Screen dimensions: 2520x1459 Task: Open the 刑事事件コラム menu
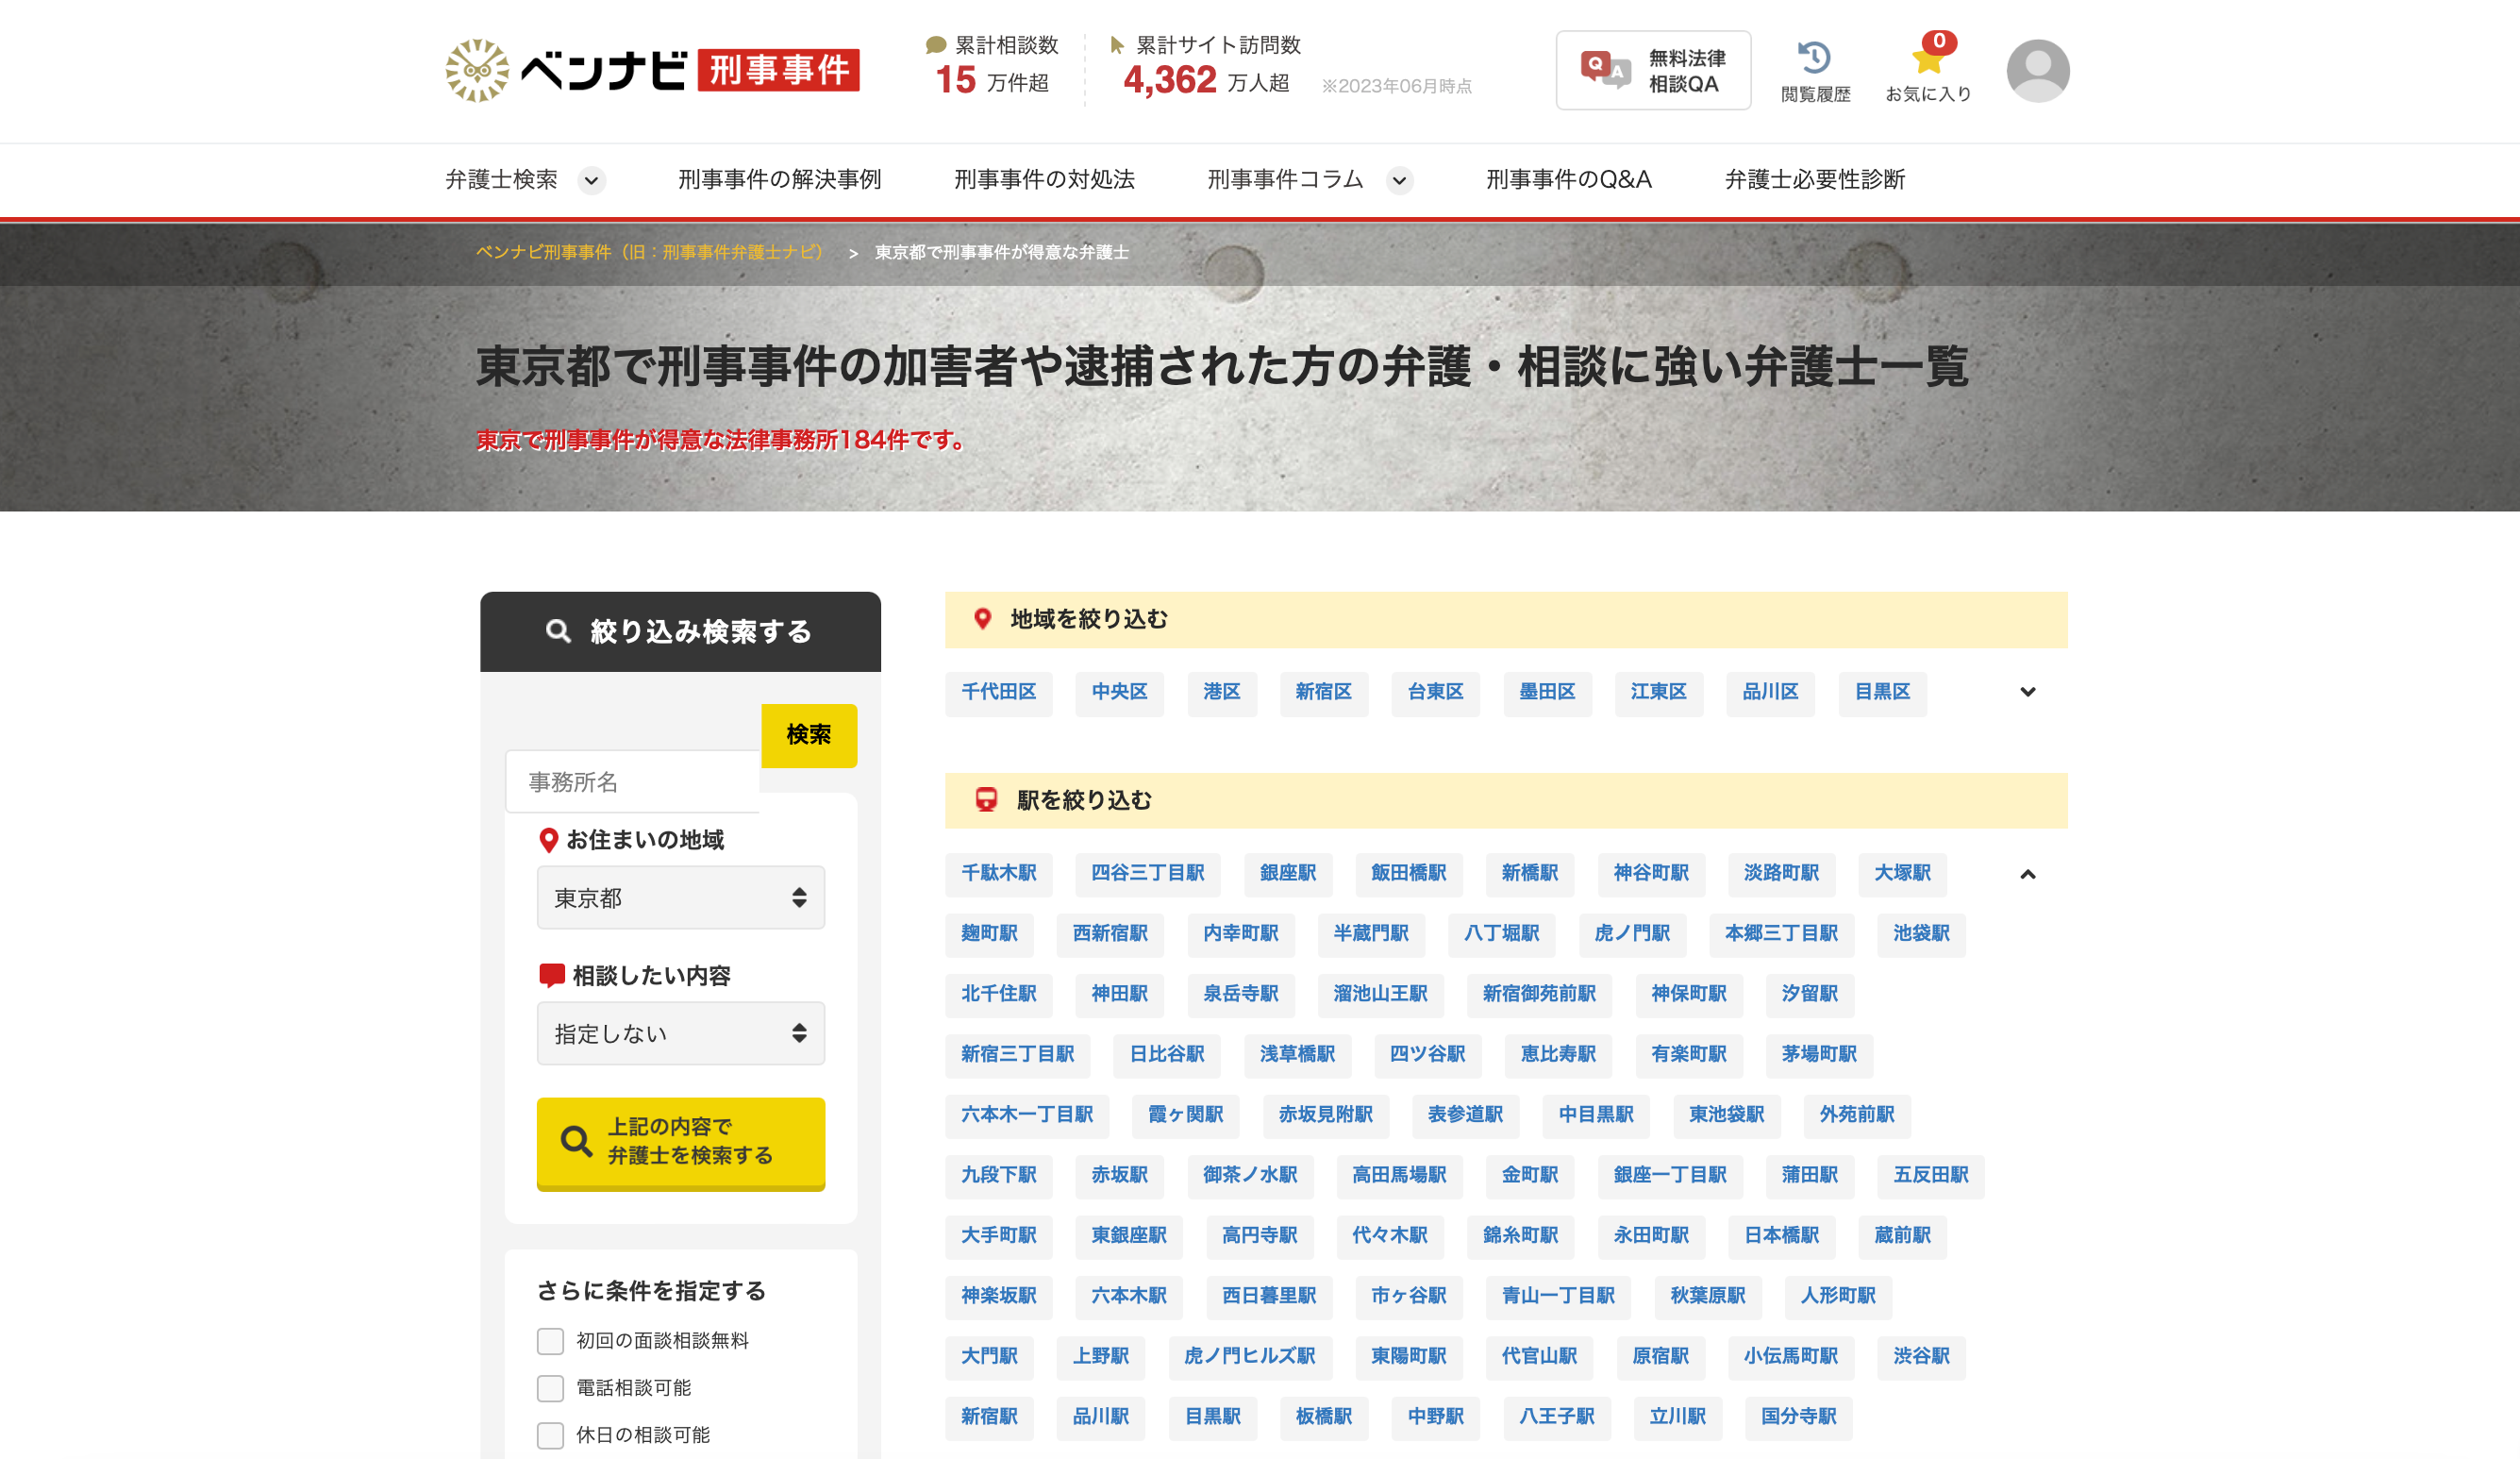pyautogui.click(x=1285, y=180)
